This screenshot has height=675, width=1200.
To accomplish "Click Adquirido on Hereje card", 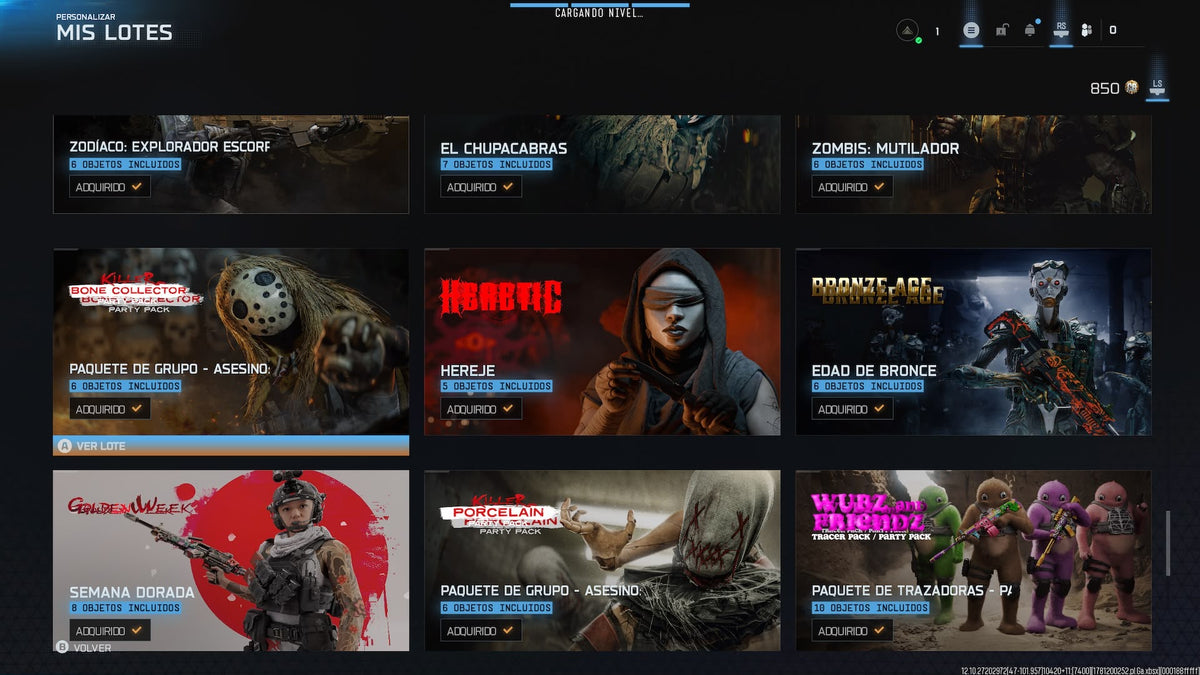I will pos(481,409).
